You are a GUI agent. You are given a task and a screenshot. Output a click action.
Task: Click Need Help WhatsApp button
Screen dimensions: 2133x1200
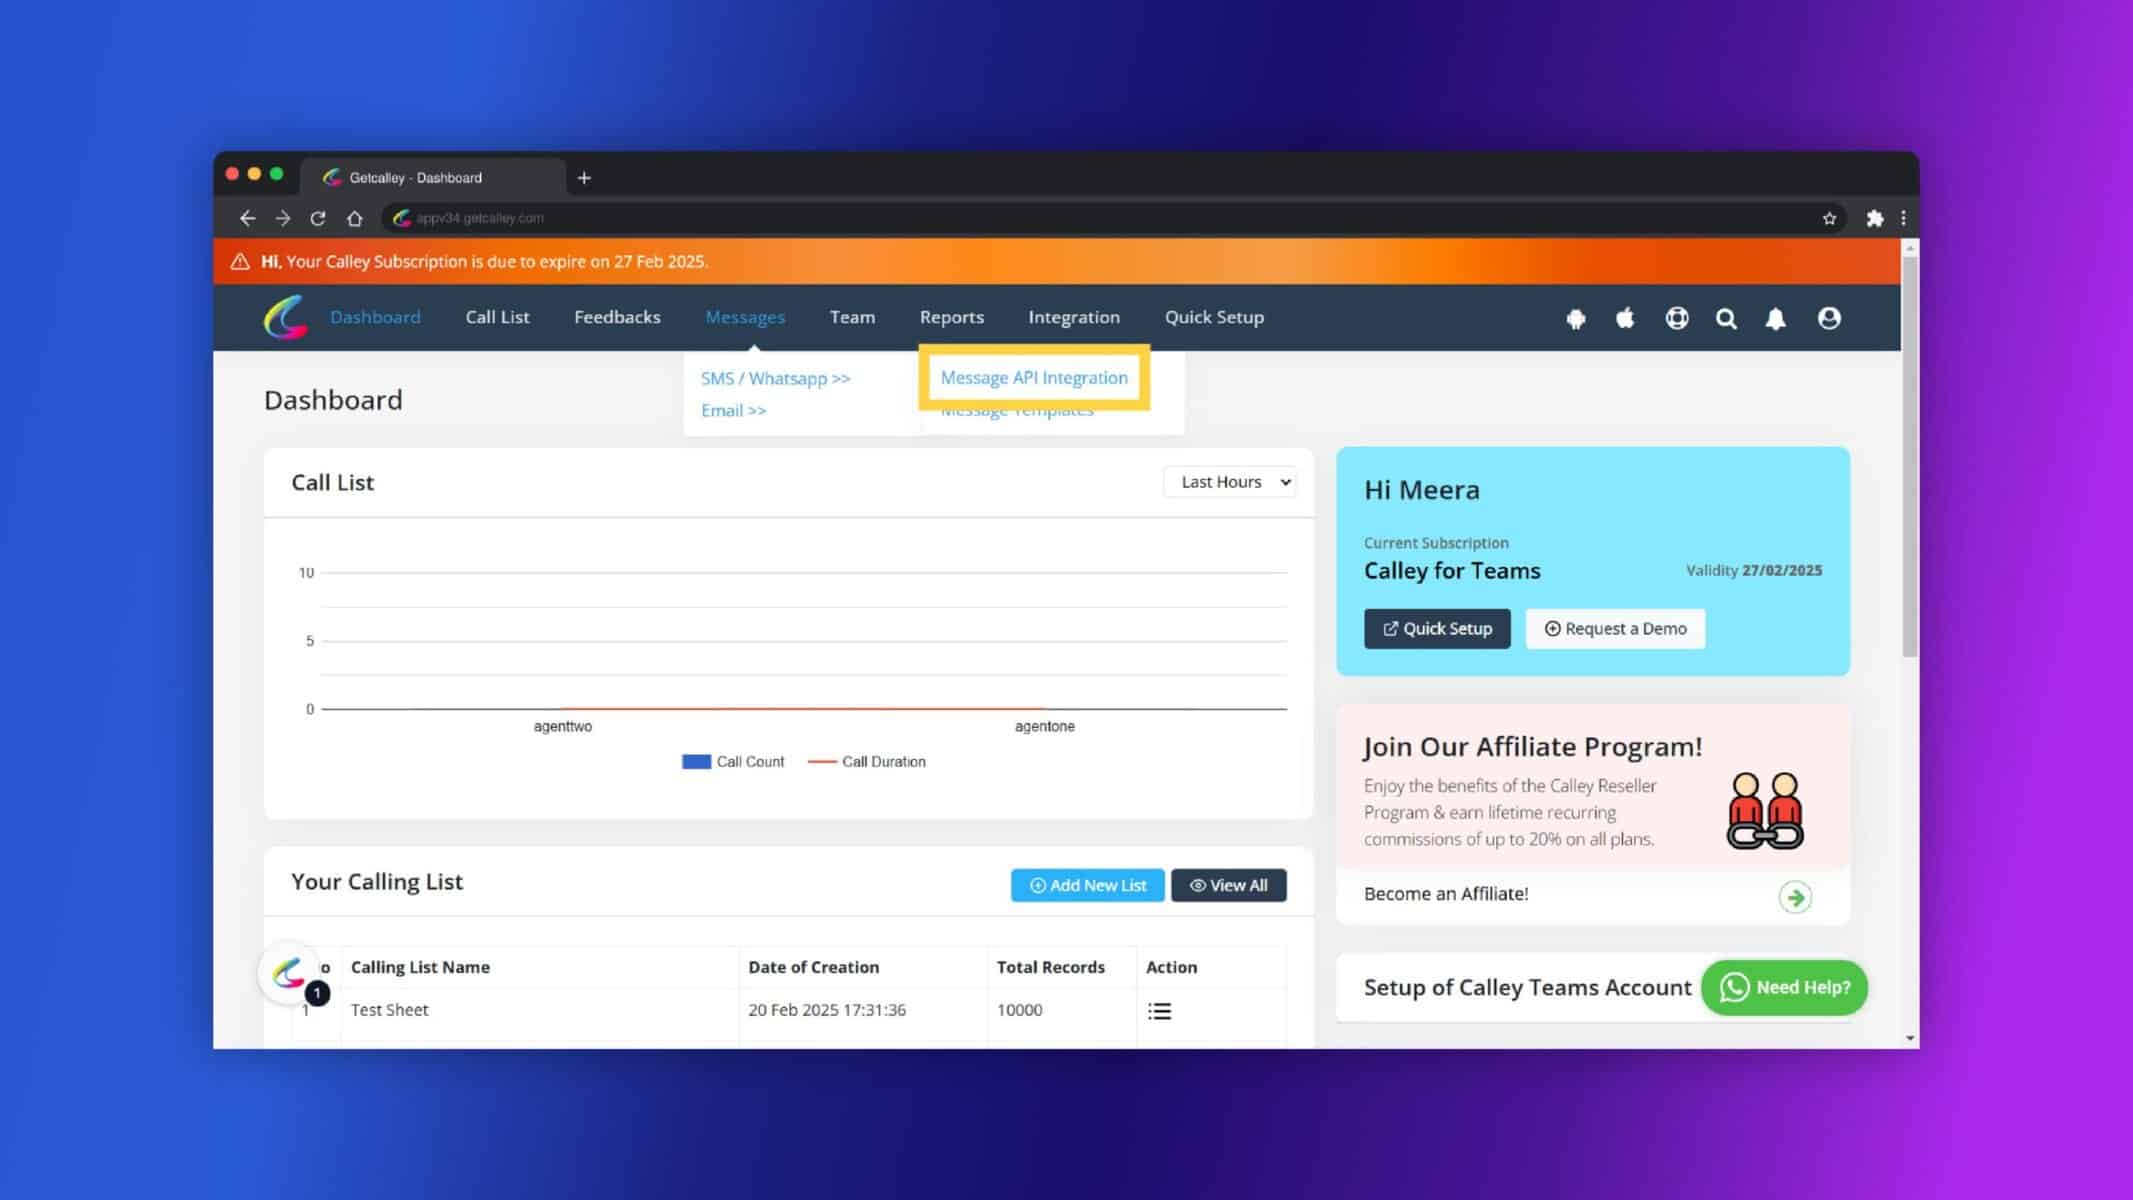[1784, 987]
